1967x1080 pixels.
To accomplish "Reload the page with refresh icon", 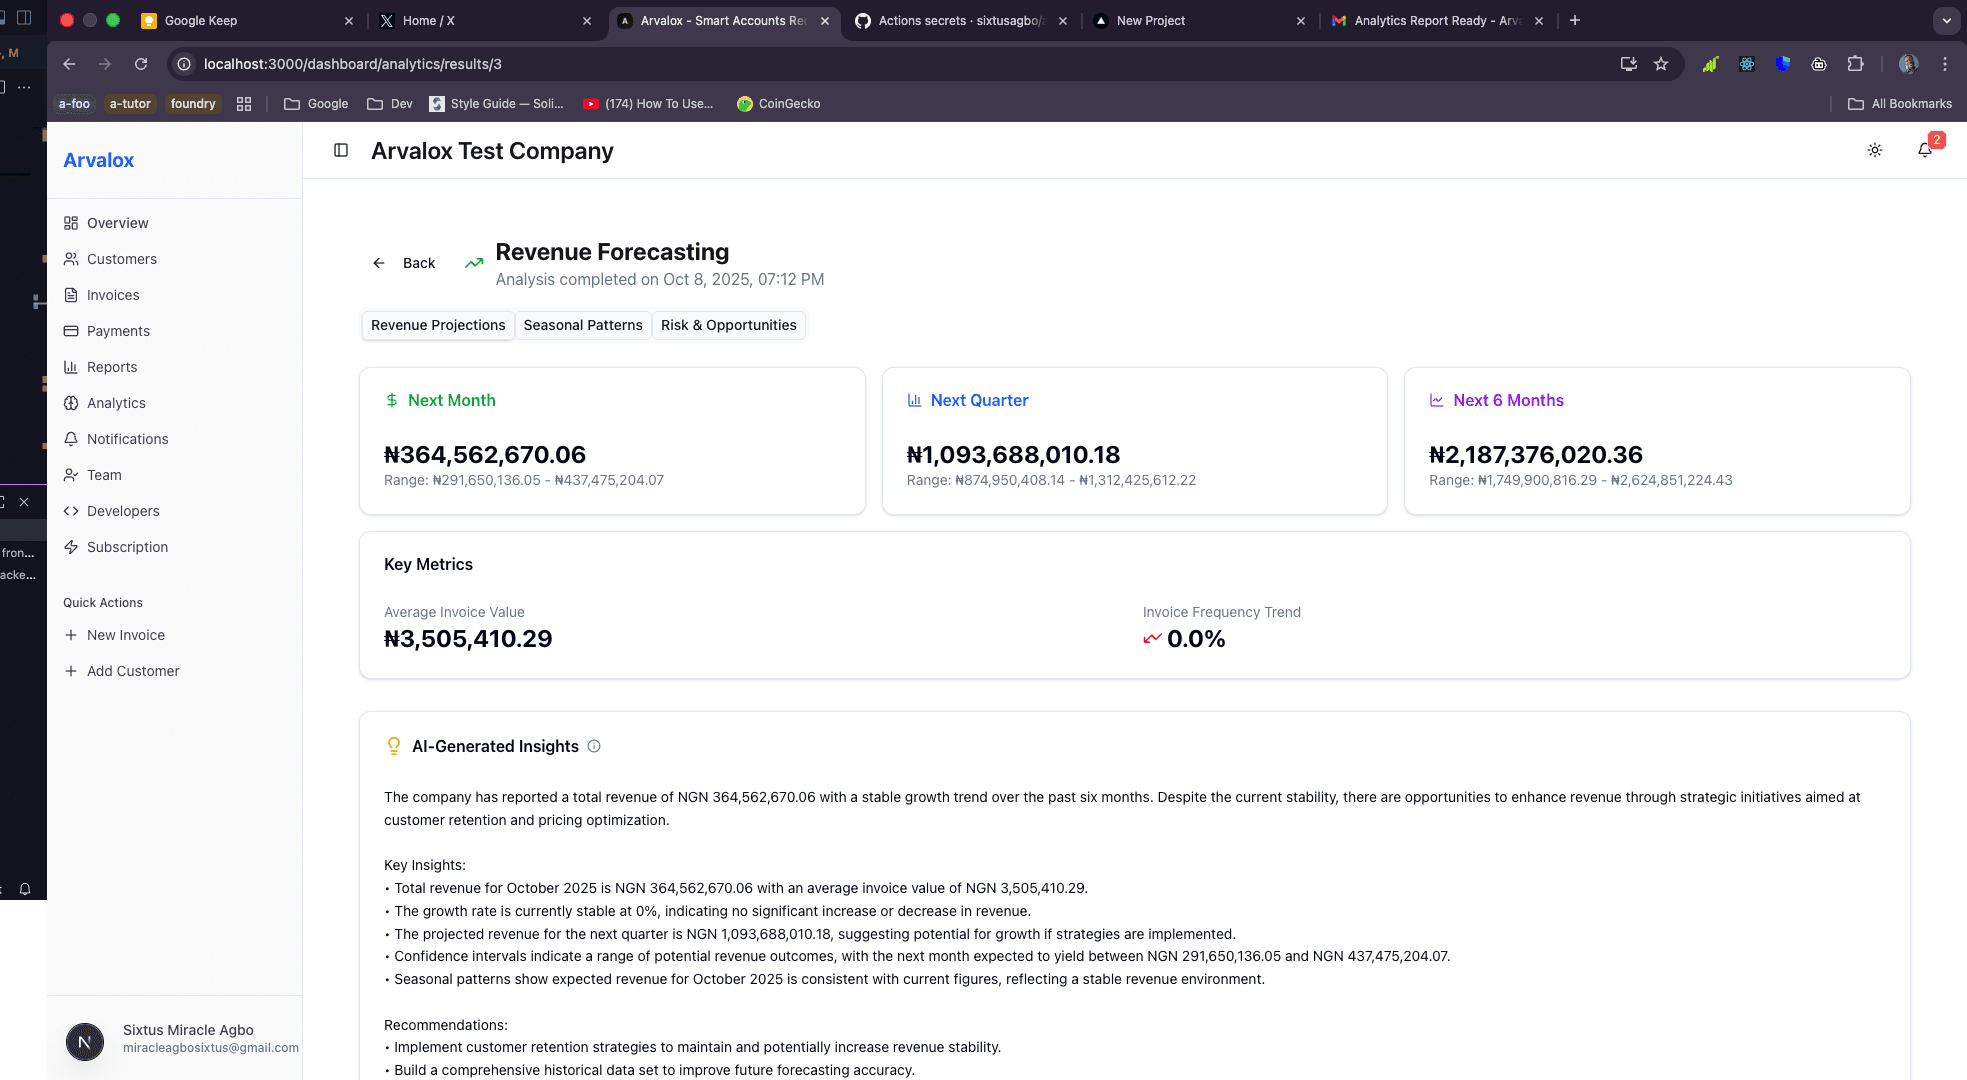I will (x=141, y=64).
